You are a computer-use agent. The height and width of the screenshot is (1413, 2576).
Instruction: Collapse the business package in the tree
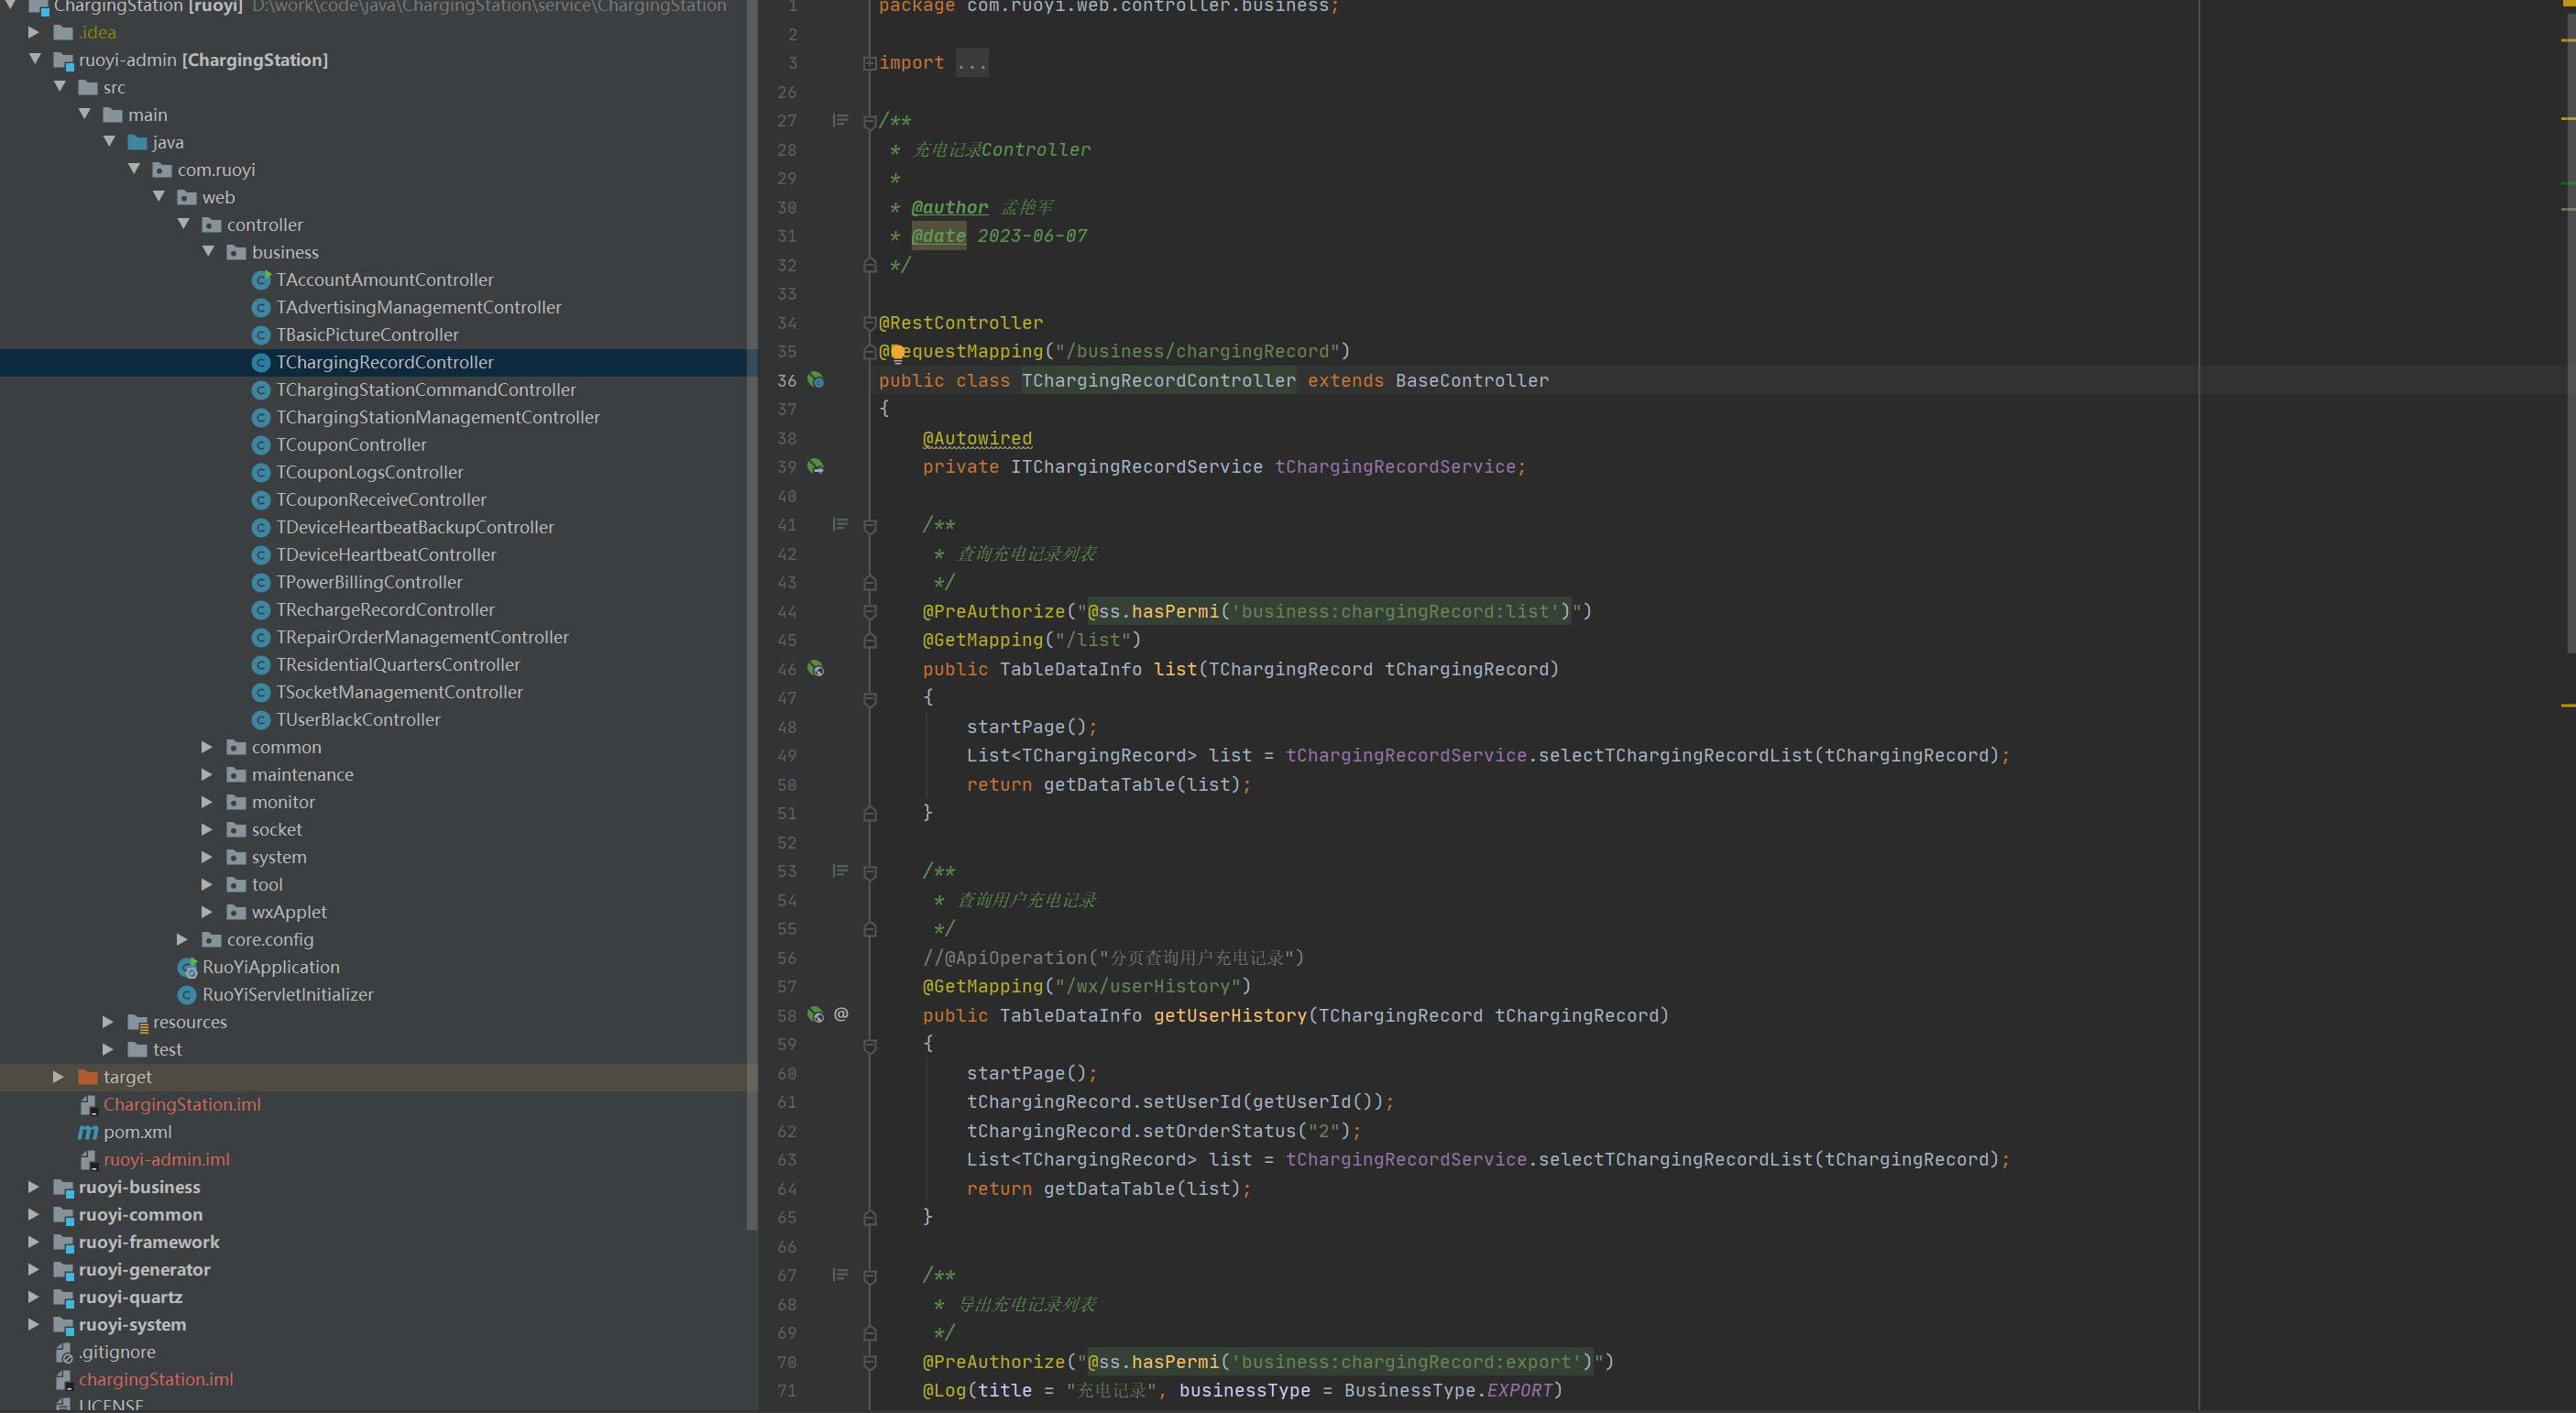(x=208, y=251)
